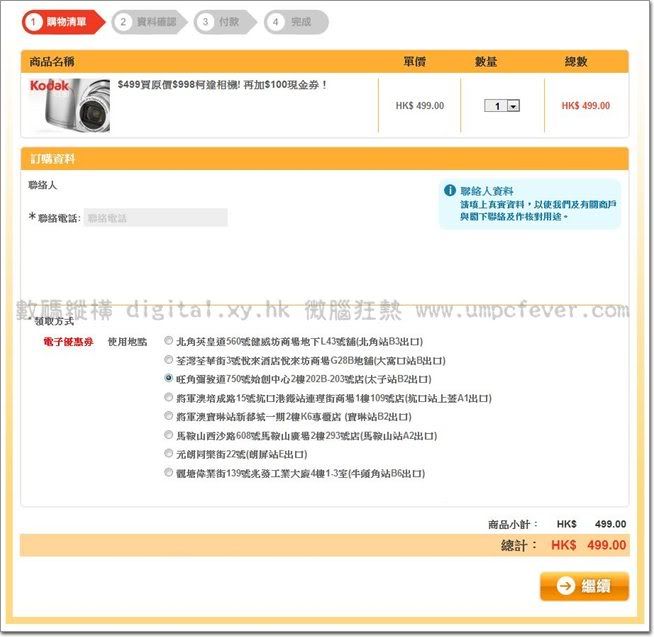Select the 元朗同樂街22號 pickup location
The image size is (654, 637).
click(x=168, y=453)
